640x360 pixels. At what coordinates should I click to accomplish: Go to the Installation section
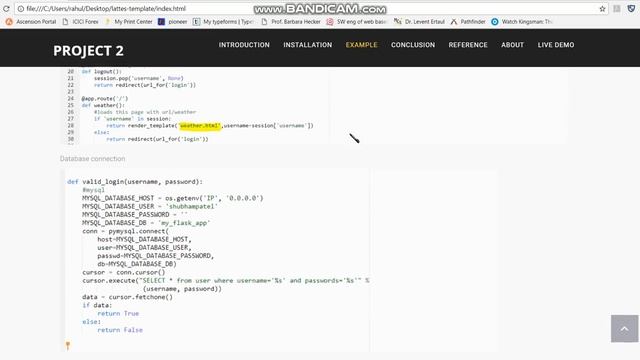pyautogui.click(x=308, y=45)
